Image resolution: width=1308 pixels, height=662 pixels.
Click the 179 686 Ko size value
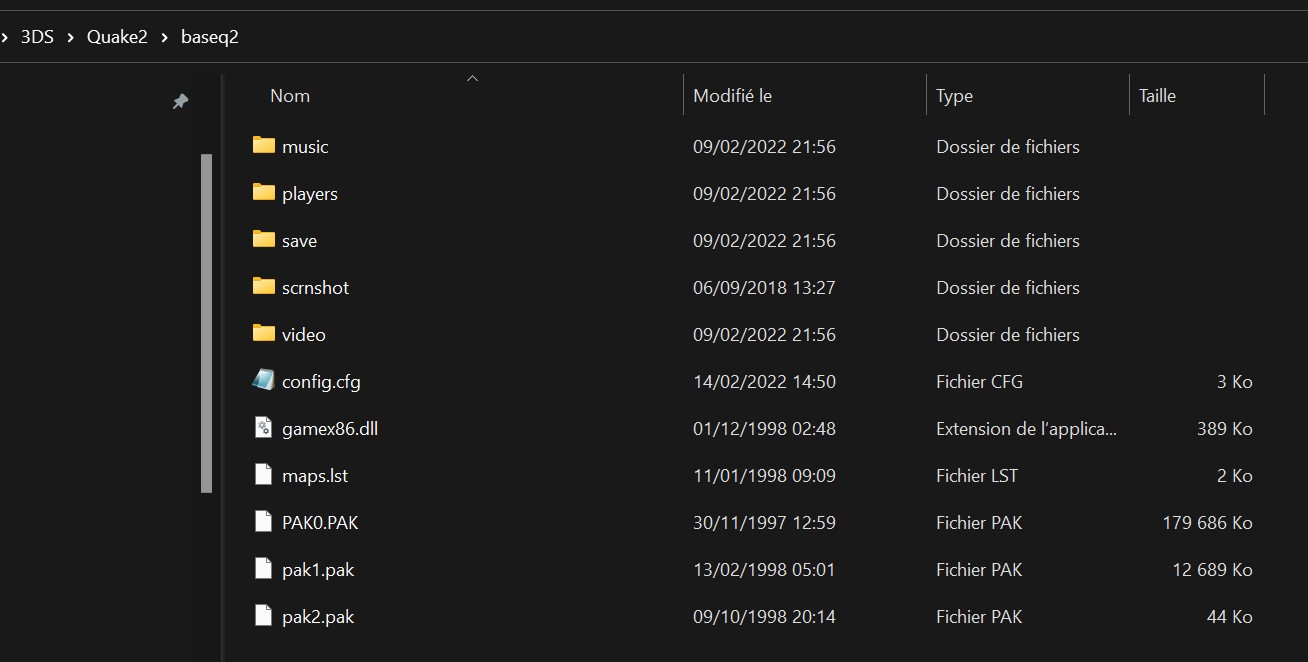coord(1207,523)
